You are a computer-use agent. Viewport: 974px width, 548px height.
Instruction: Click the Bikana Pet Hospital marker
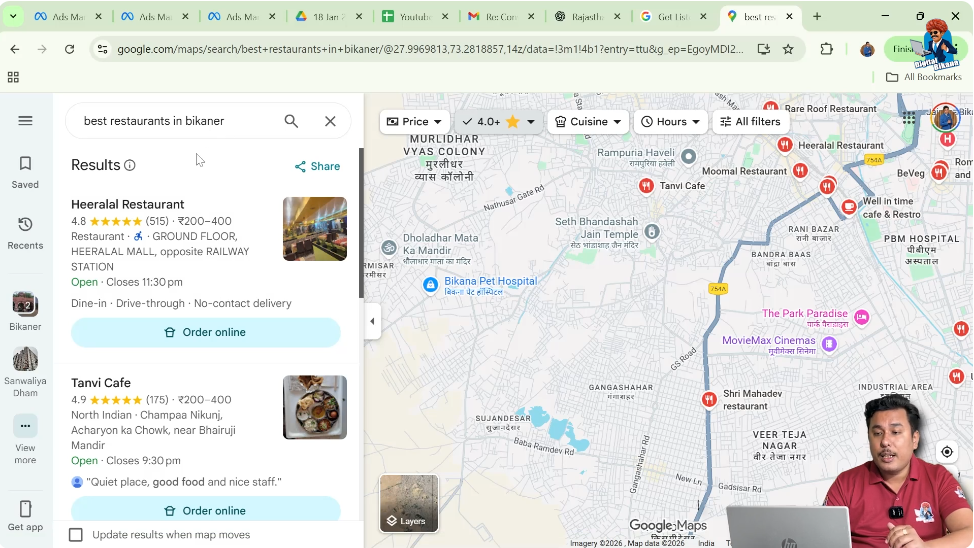pos(430,285)
